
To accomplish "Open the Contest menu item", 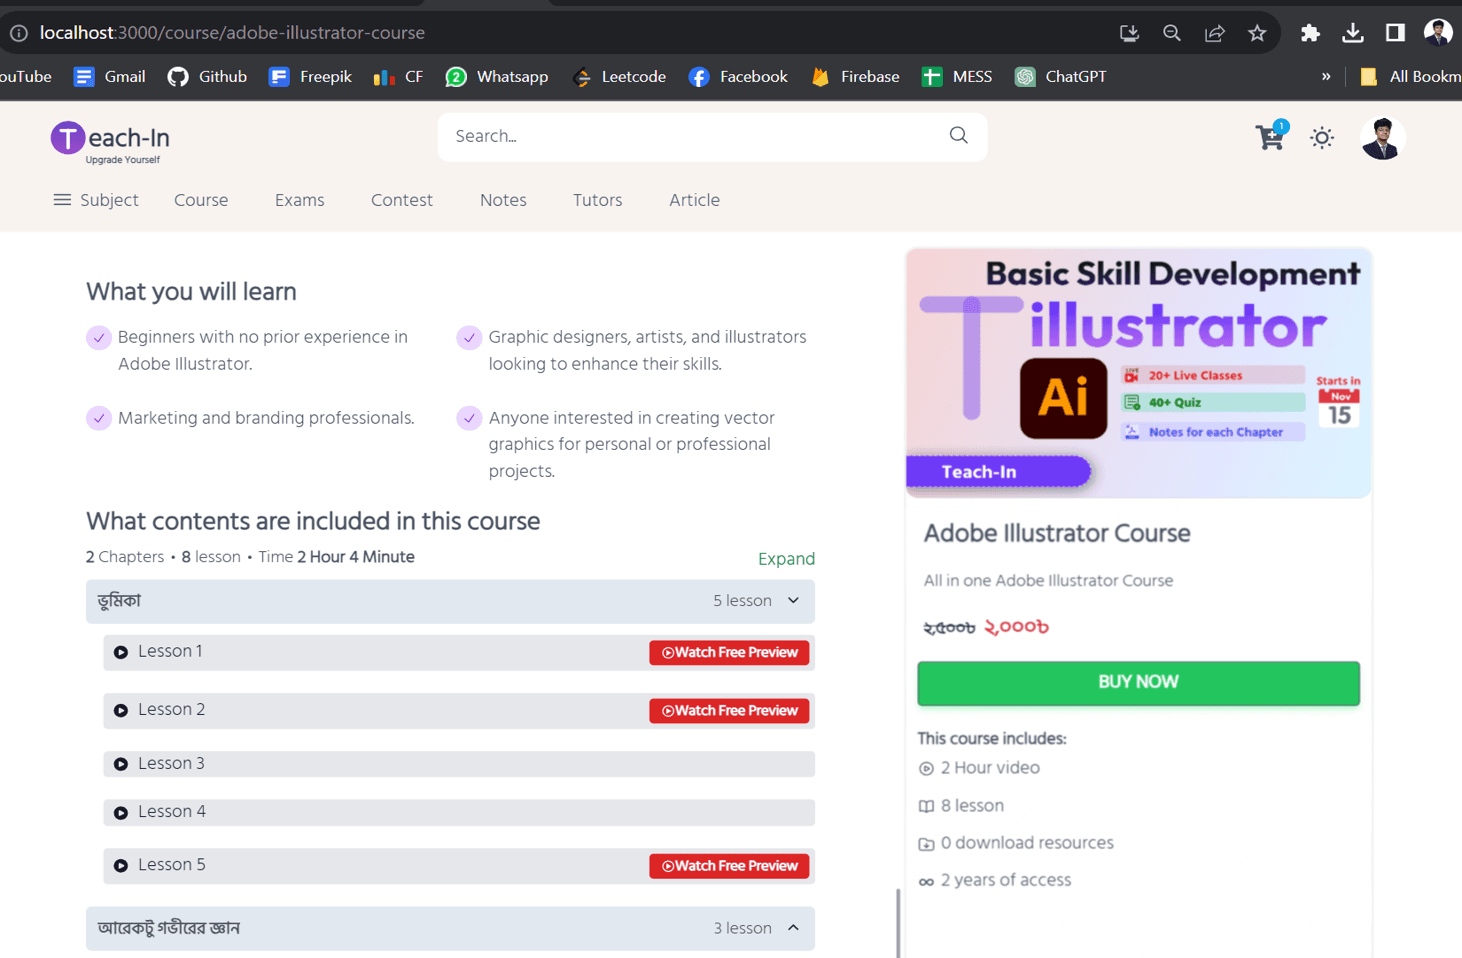I will click(402, 200).
